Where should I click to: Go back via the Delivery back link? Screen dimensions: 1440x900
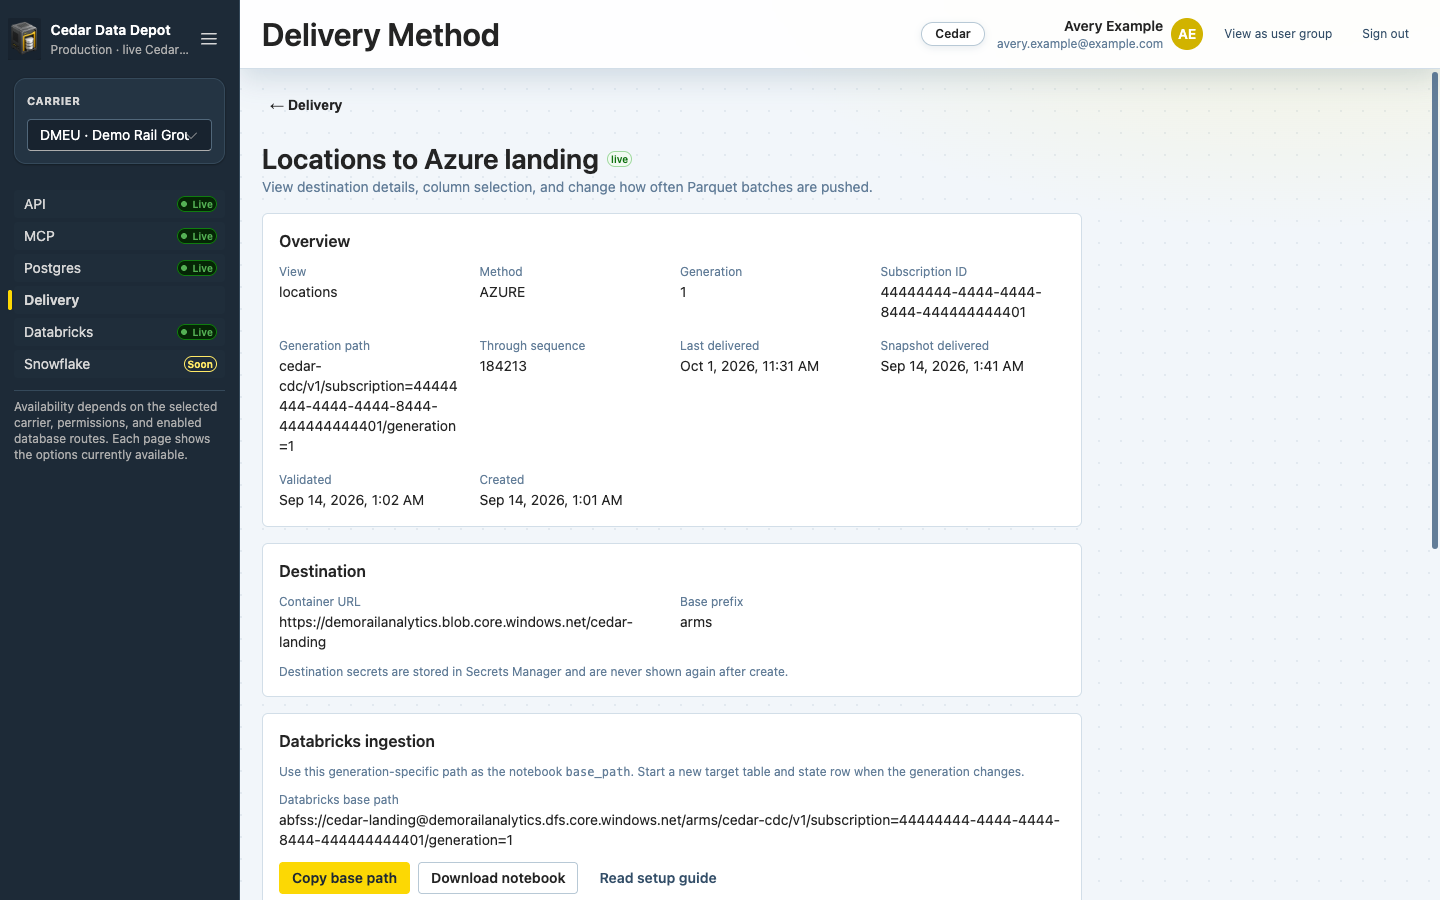[305, 105]
